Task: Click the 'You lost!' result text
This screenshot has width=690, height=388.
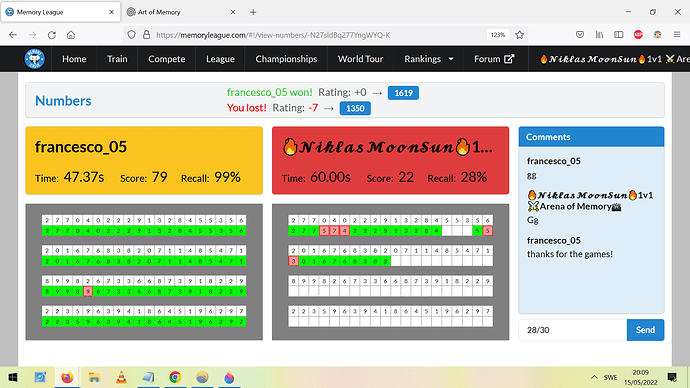Action: point(246,108)
